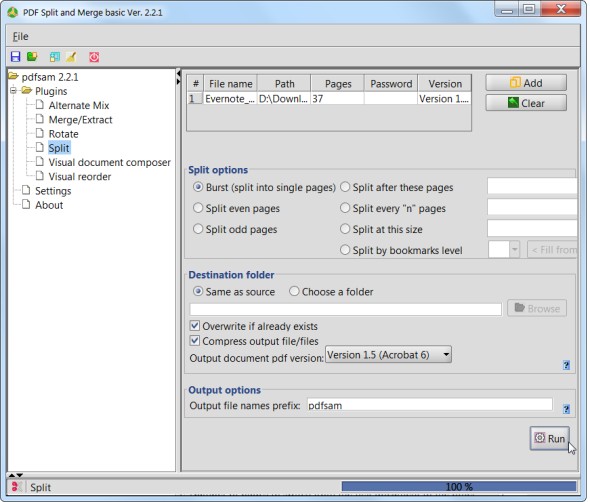Click the green Load environment icon

click(32, 57)
